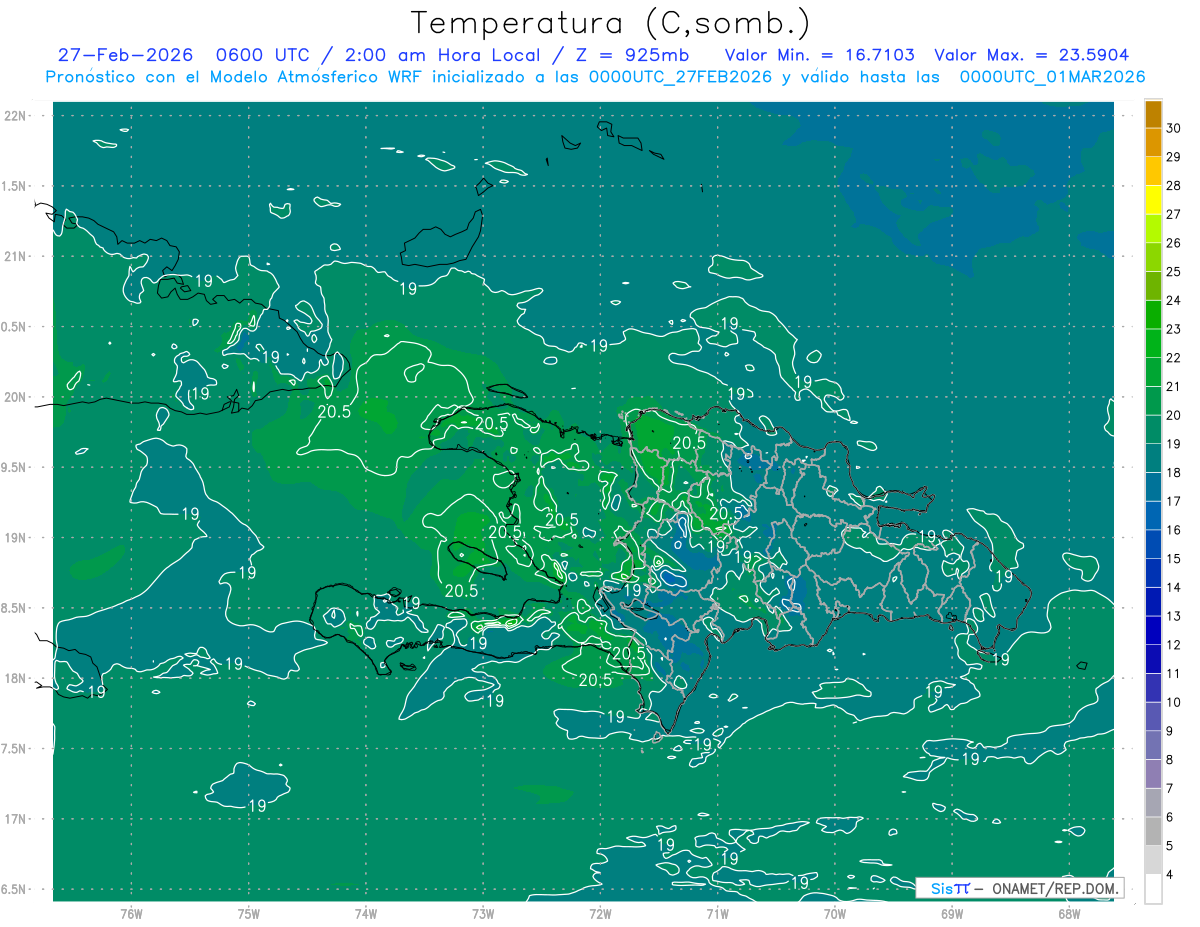Click the colorbar label "8"
Image resolution: width=1200 pixels, height=927 pixels.
(1168, 760)
